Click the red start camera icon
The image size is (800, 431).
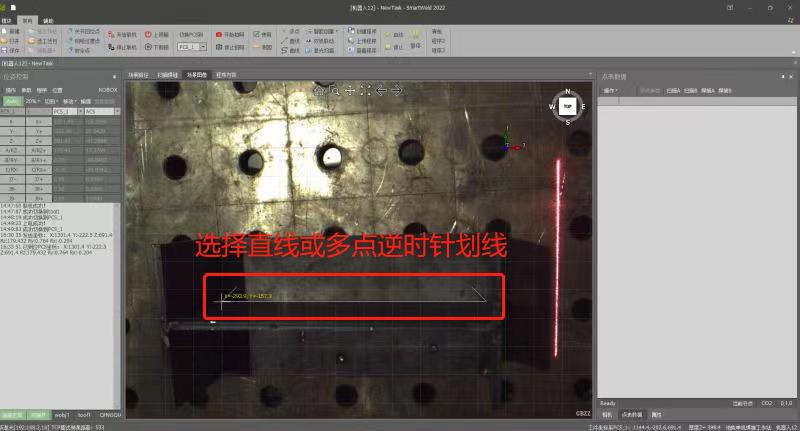tap(219, 35)
